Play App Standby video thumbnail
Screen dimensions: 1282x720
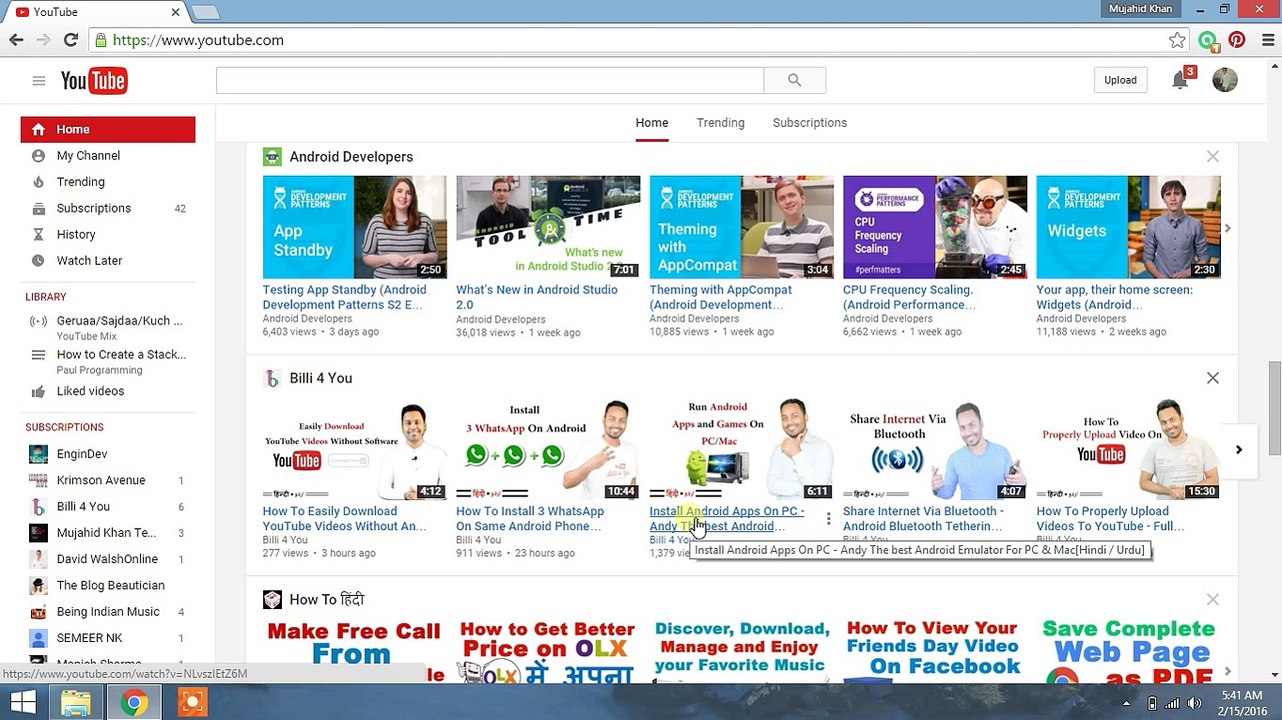[354, 227]
